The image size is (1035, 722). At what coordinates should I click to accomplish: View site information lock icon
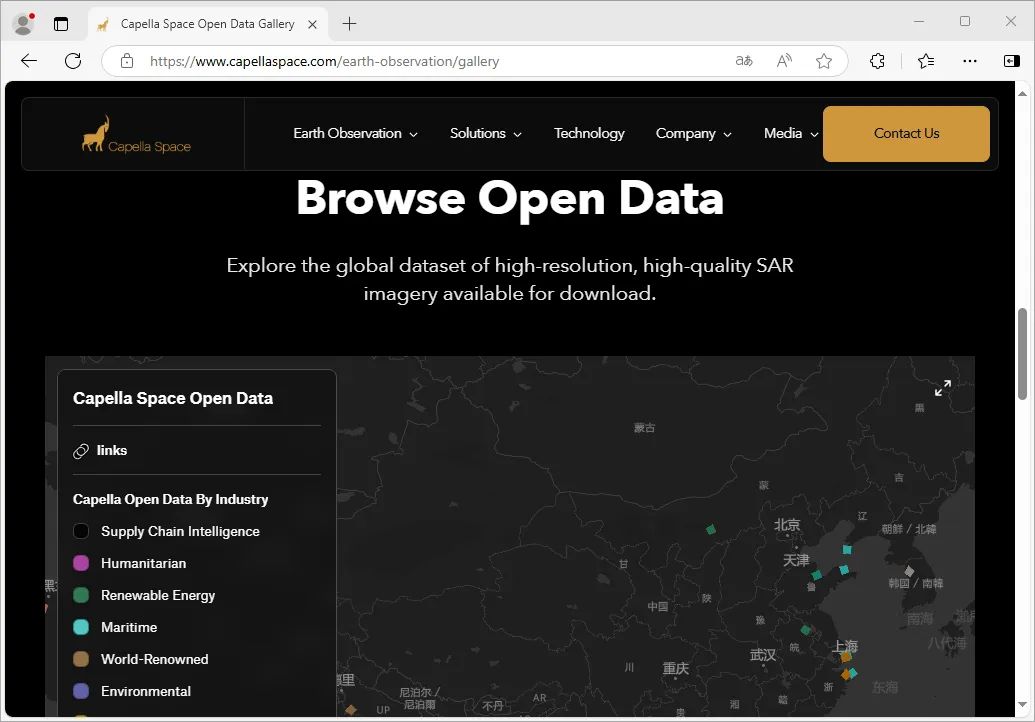127,61
